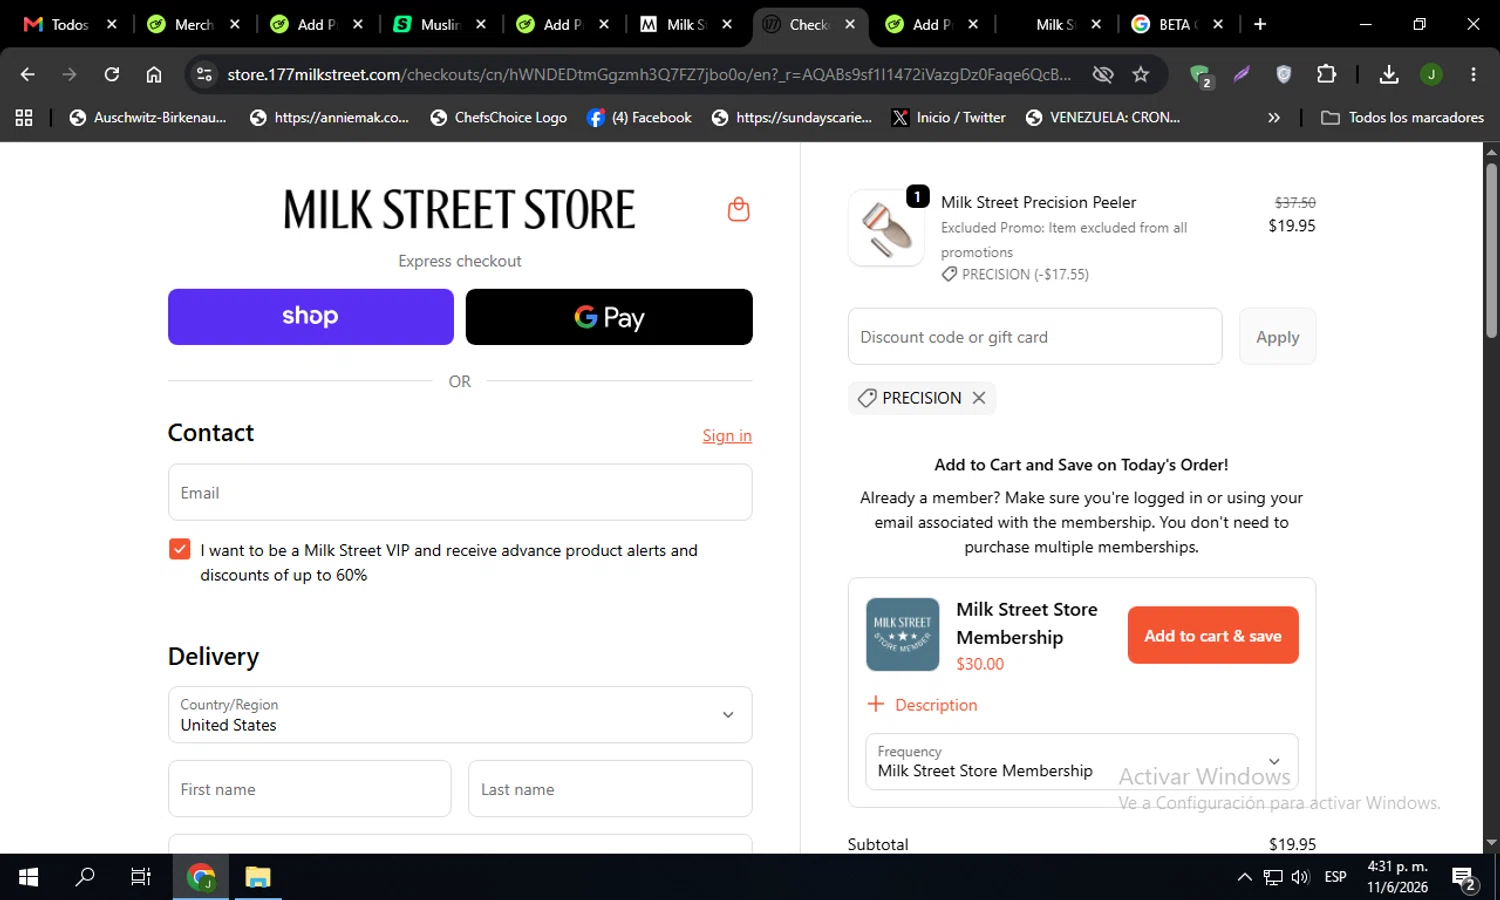Viewport: 1500px width, 900px height.
Task: Pay with Shop express checkout
Action: 310,317
